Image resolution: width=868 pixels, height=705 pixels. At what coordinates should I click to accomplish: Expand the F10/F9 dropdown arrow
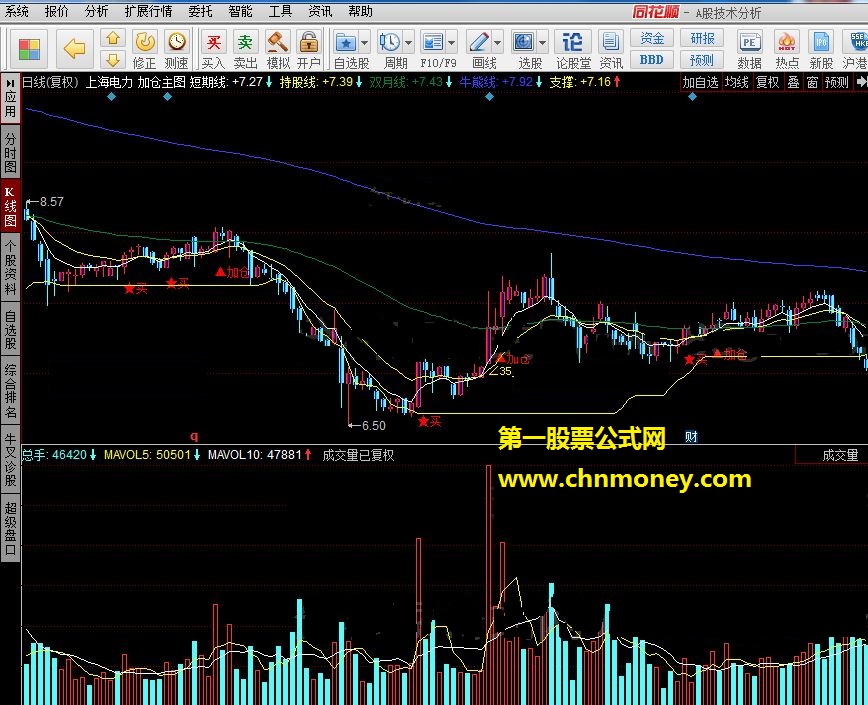[452, 43]
